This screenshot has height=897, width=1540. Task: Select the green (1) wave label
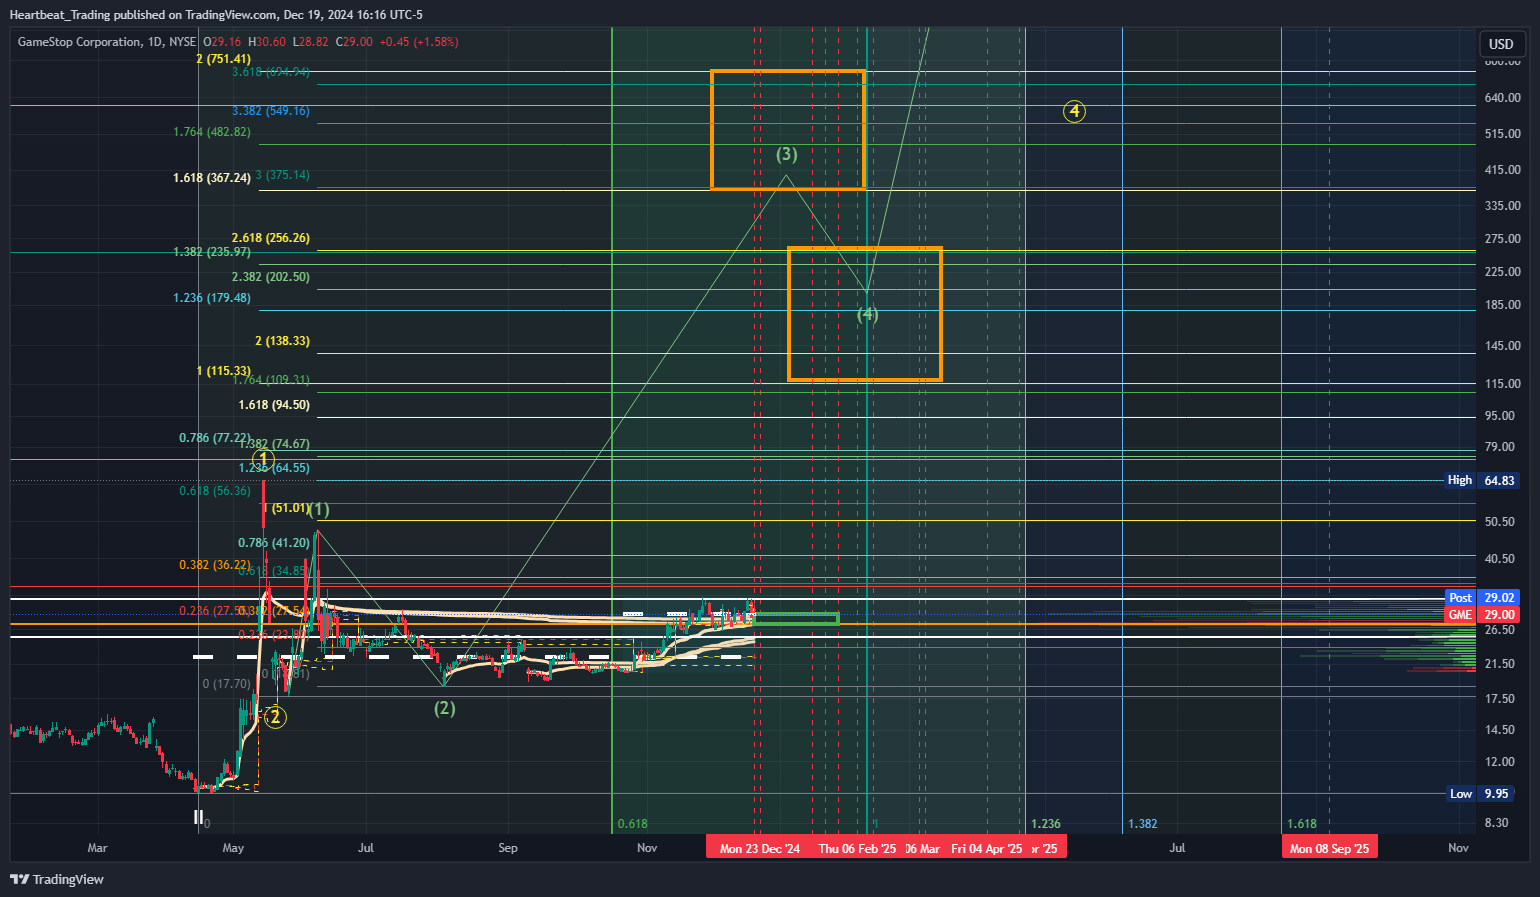point(318,510)
